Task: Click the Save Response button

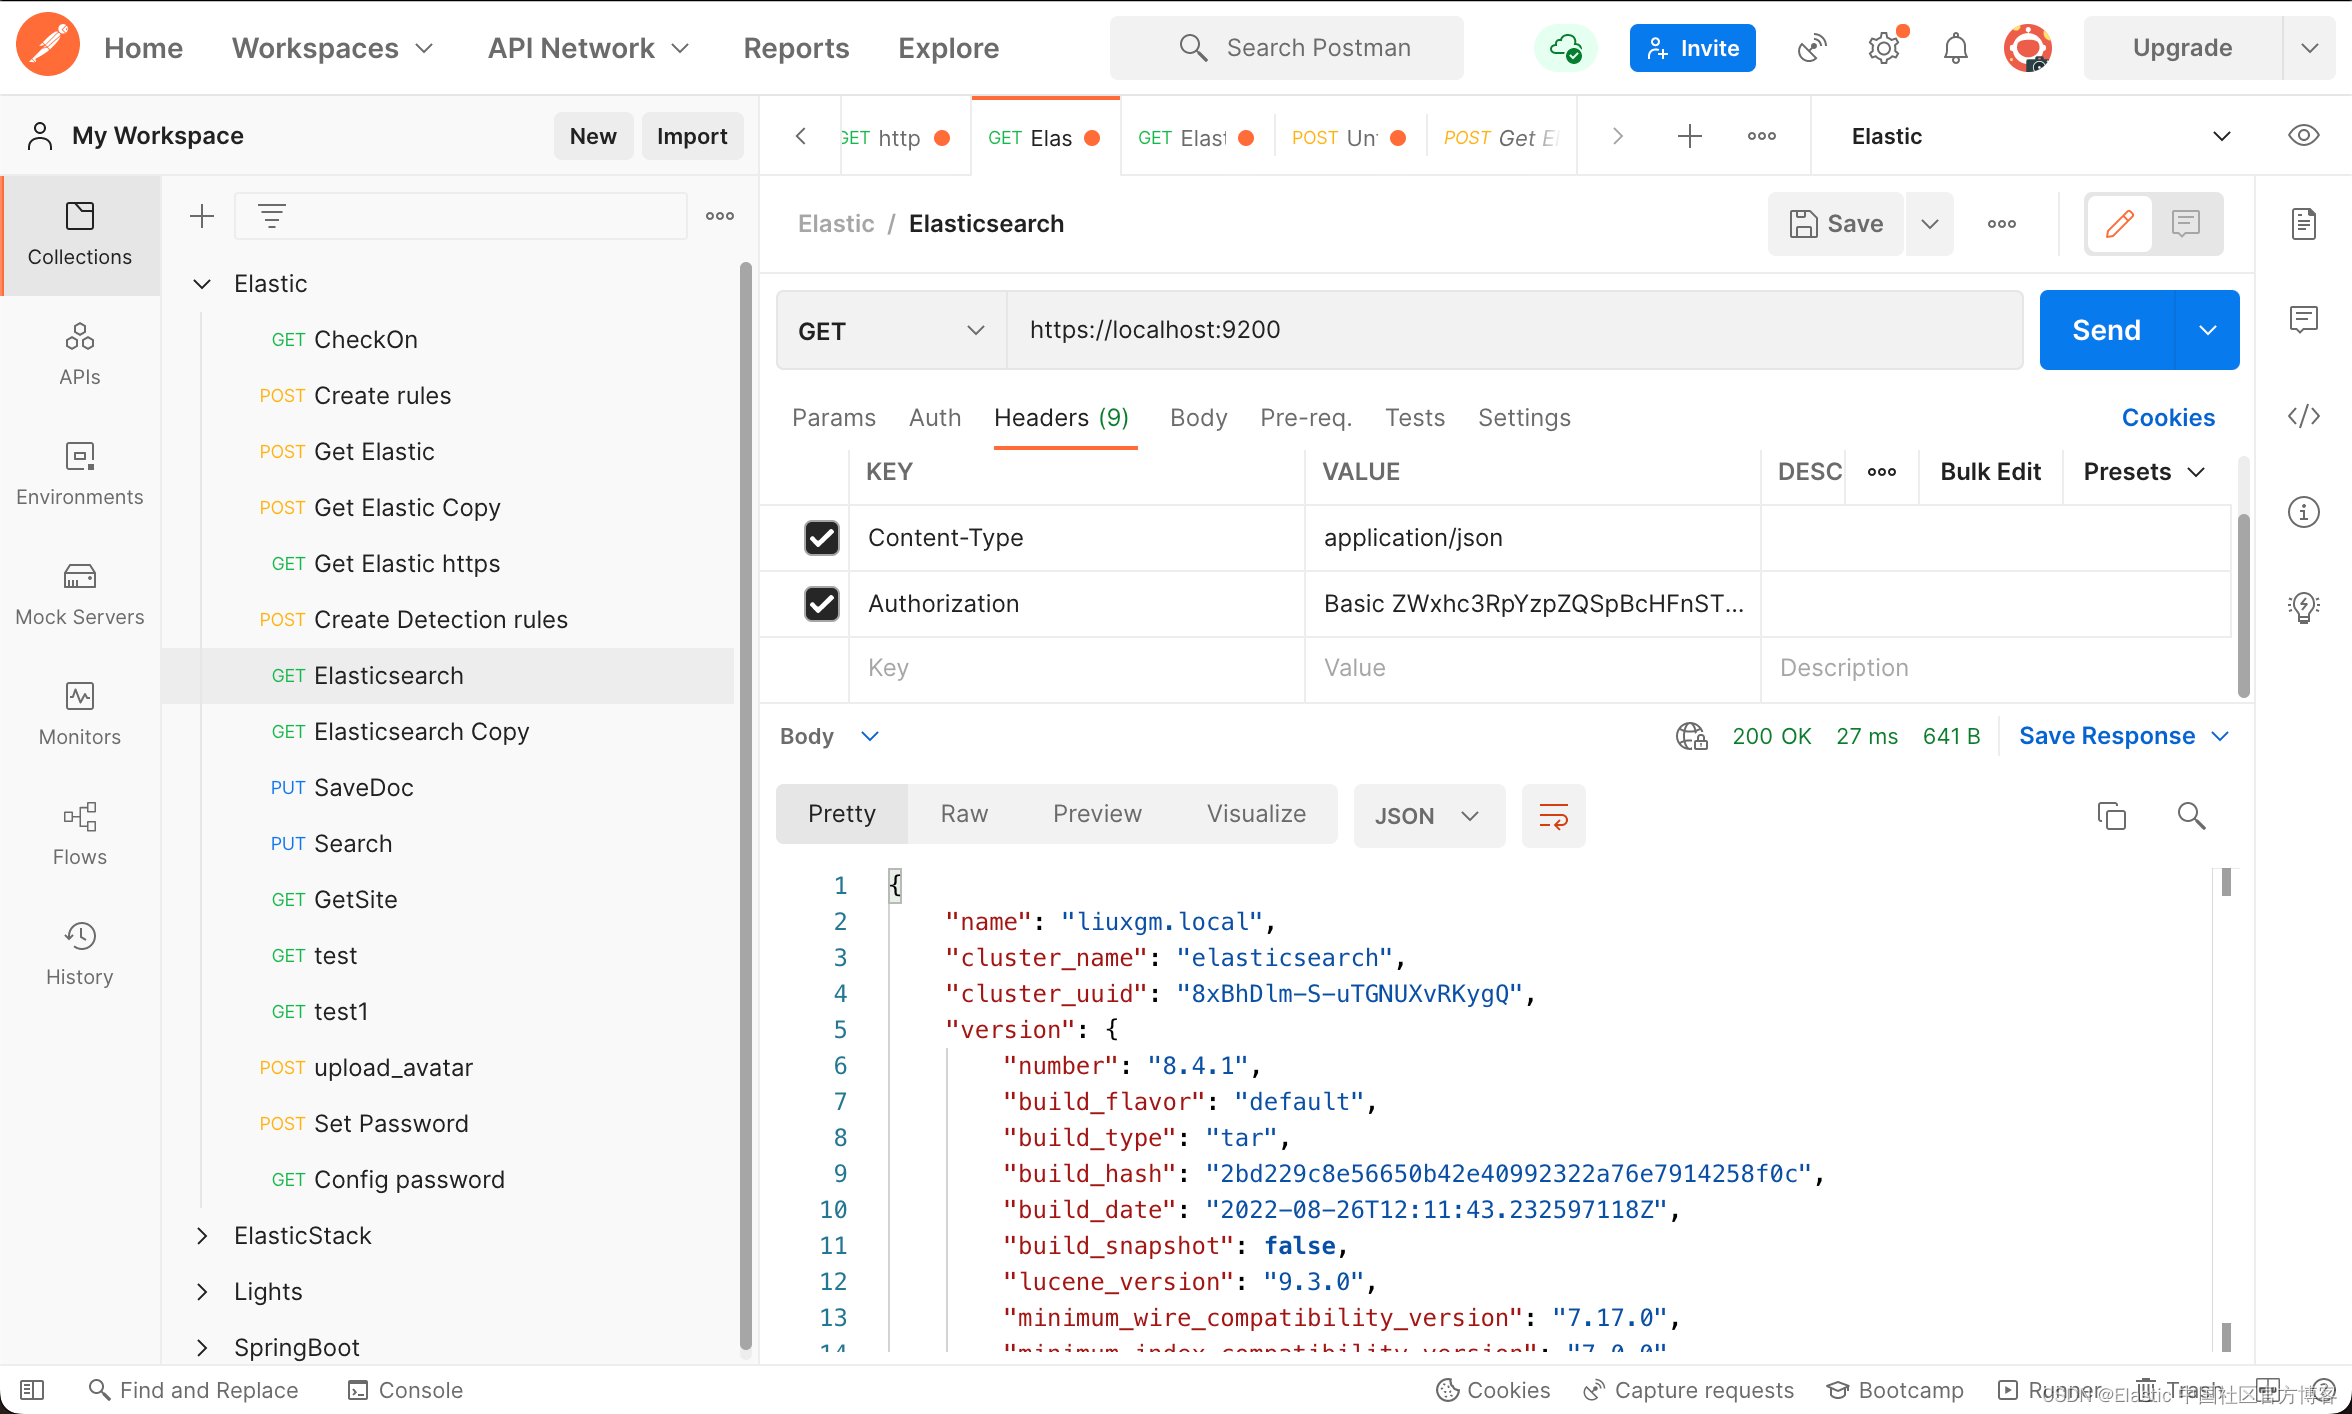Action: (2107, 736)
